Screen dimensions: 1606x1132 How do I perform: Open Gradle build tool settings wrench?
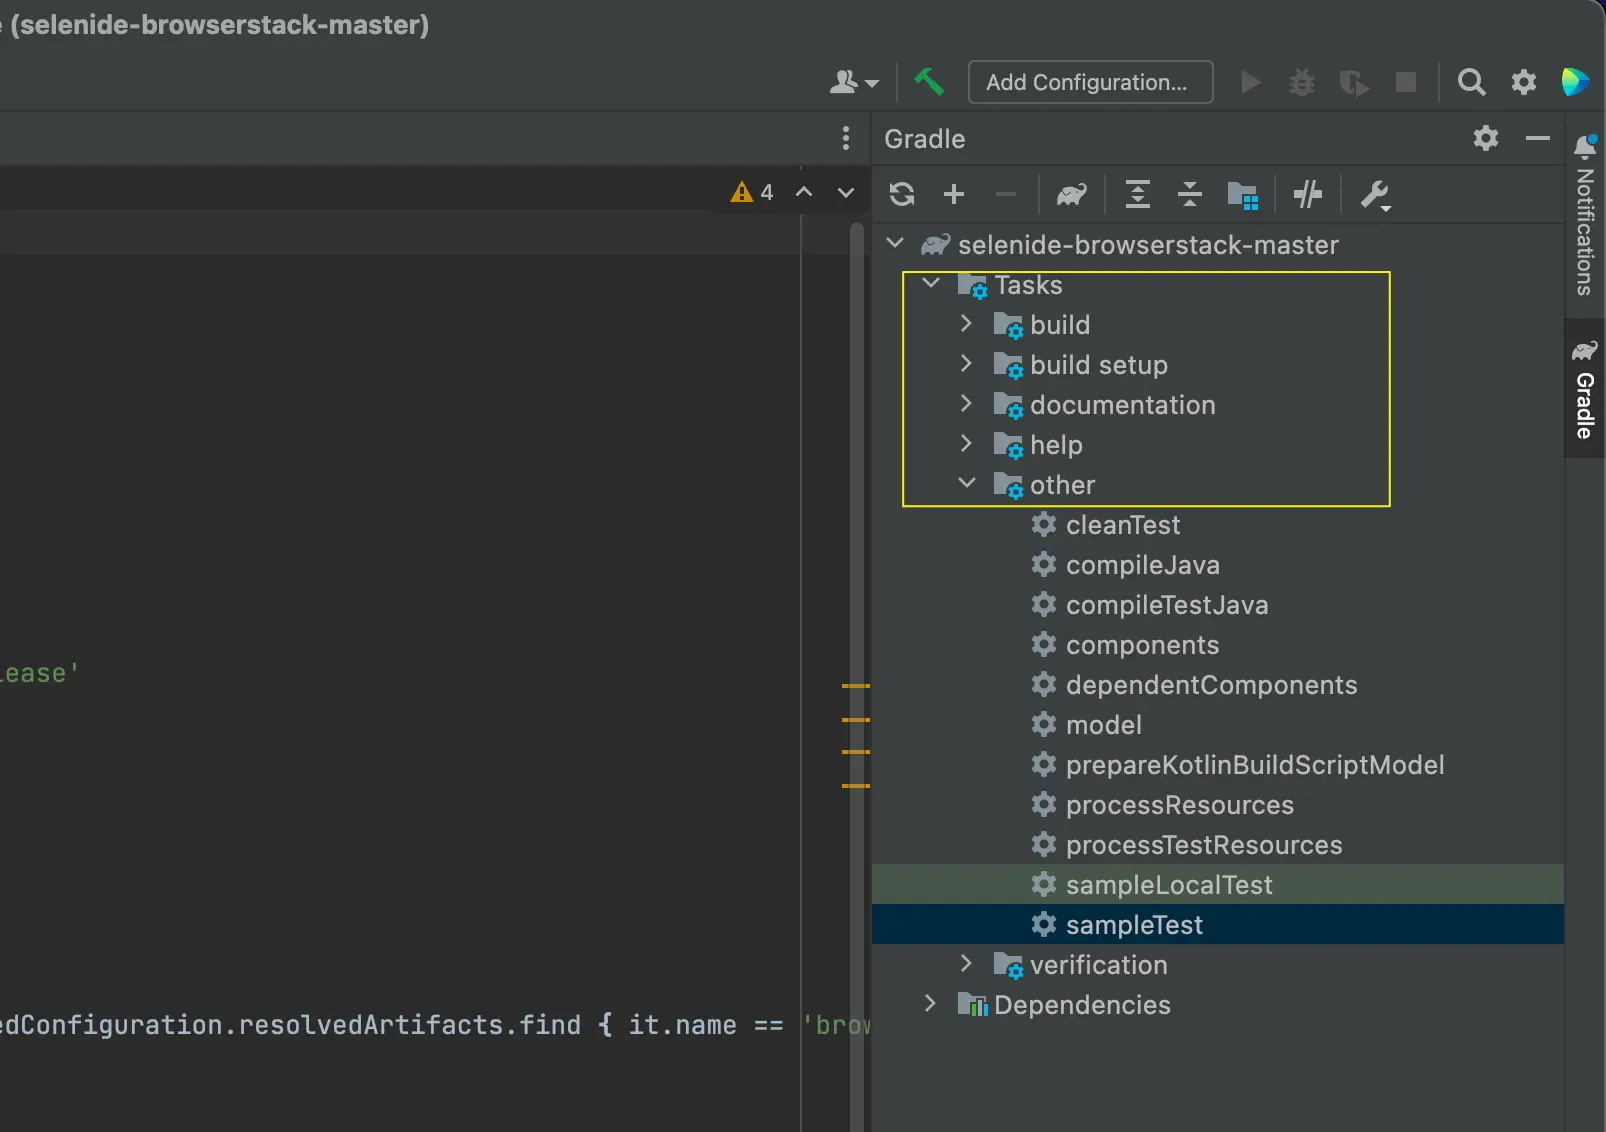1375,195
